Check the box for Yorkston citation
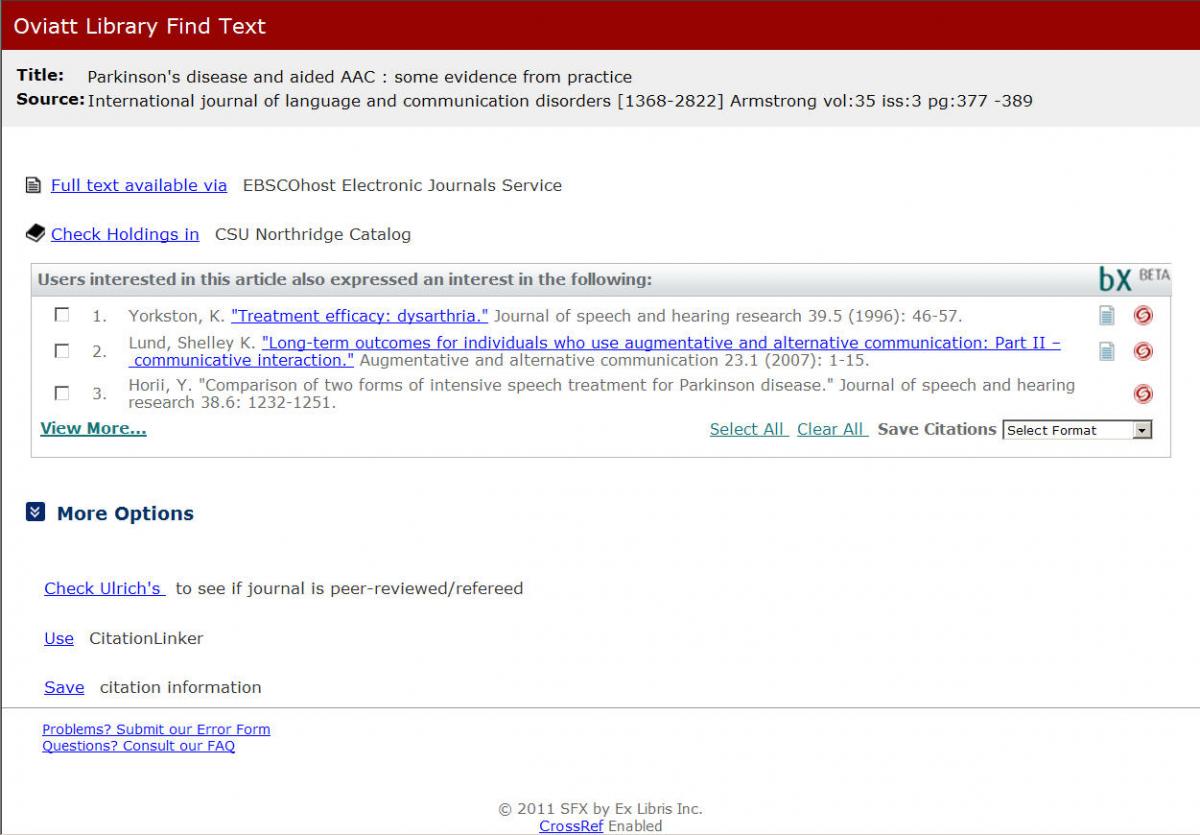The height and width of the screenshot is (835, 1200). click(62, 315)
